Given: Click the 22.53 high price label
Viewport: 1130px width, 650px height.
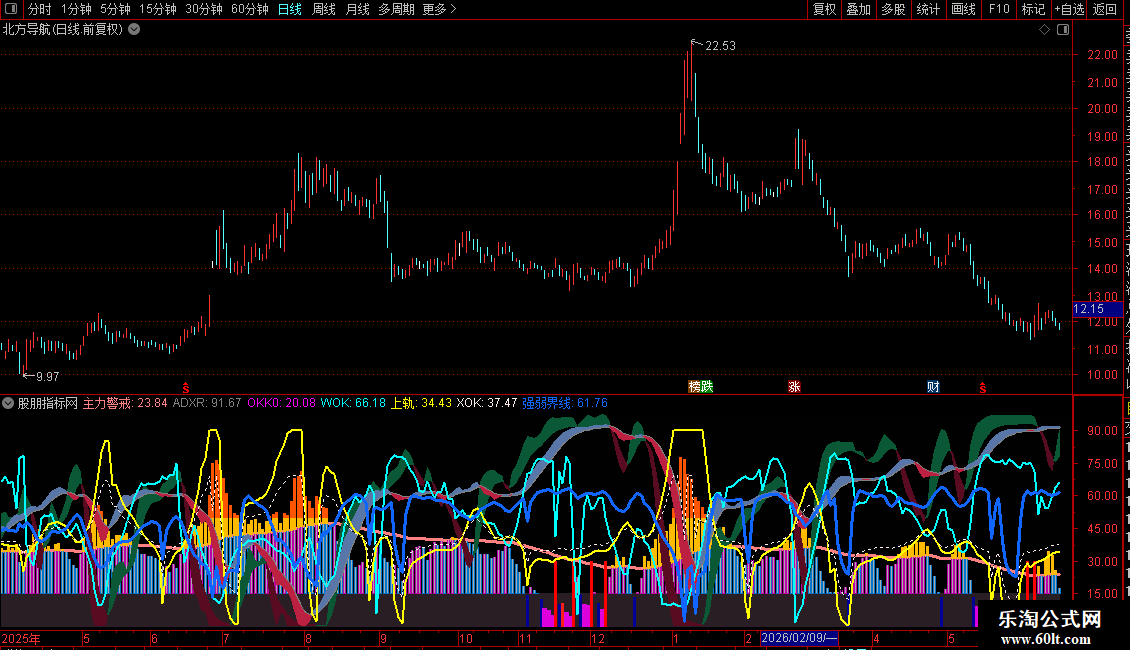Looking at the screenshot, I should tap(720, 46).
